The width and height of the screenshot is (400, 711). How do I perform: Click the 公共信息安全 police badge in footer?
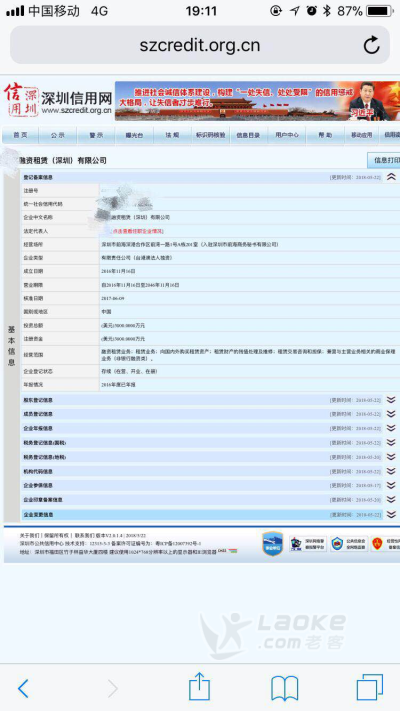[348, 543]
